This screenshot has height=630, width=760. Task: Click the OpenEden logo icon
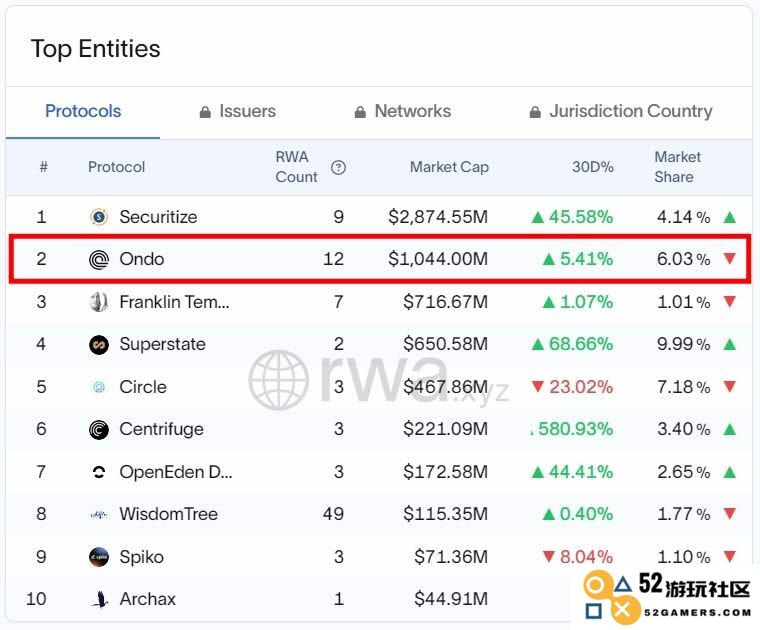pyautogui.click(x=99, y=472)
